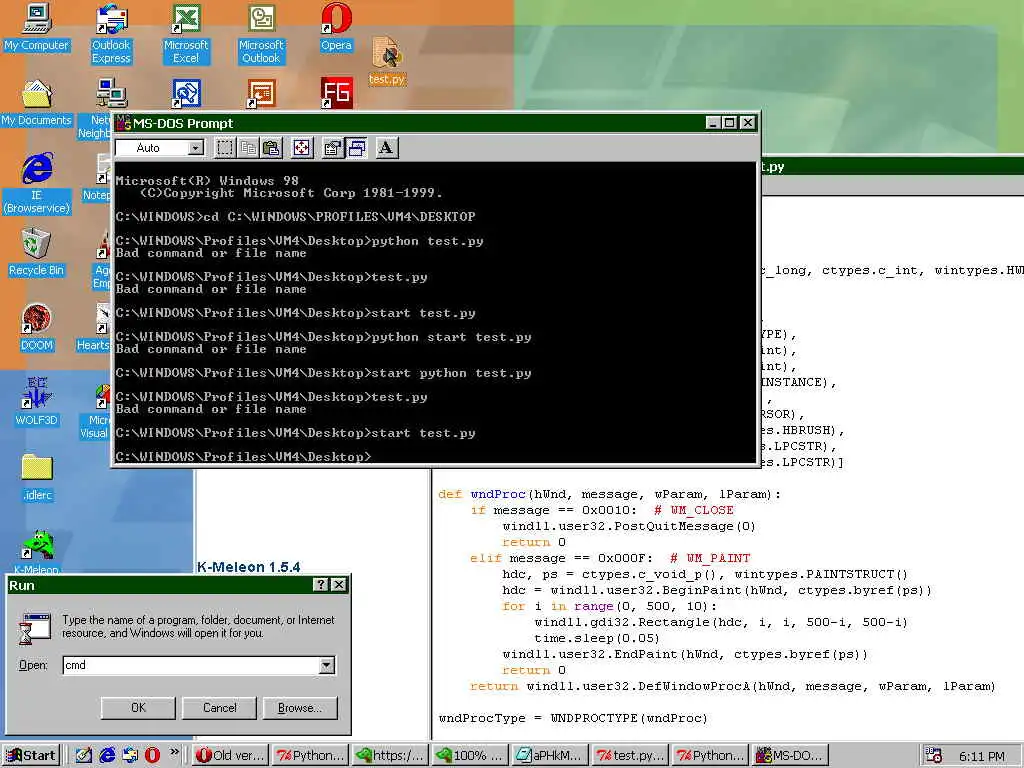Click the 'time.sleep(0.05)' line in editor
The image size is (1024, 768).
[597, 638]
